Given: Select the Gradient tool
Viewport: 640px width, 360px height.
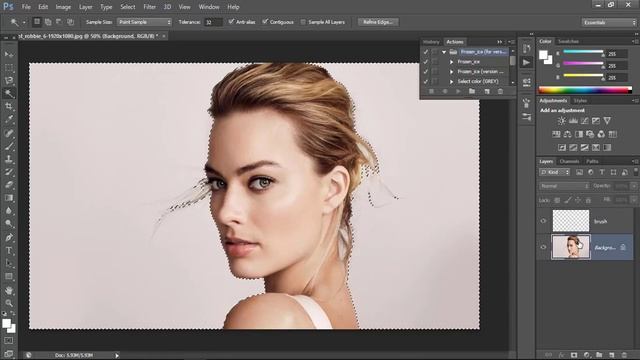Looking at the screenshot, I should coord(9,198).
